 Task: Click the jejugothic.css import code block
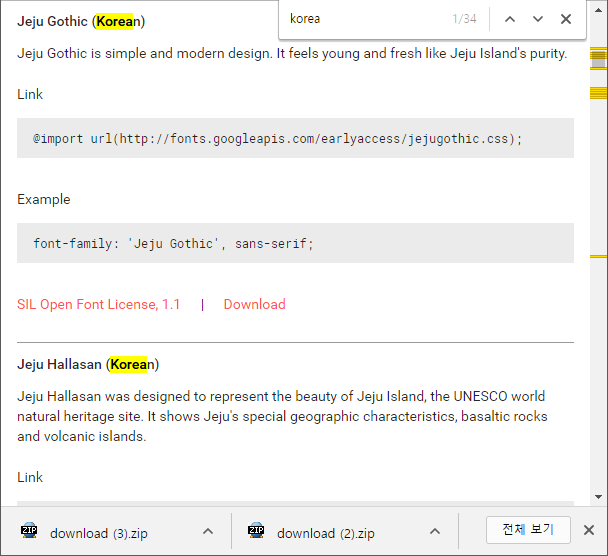[295, 138]
